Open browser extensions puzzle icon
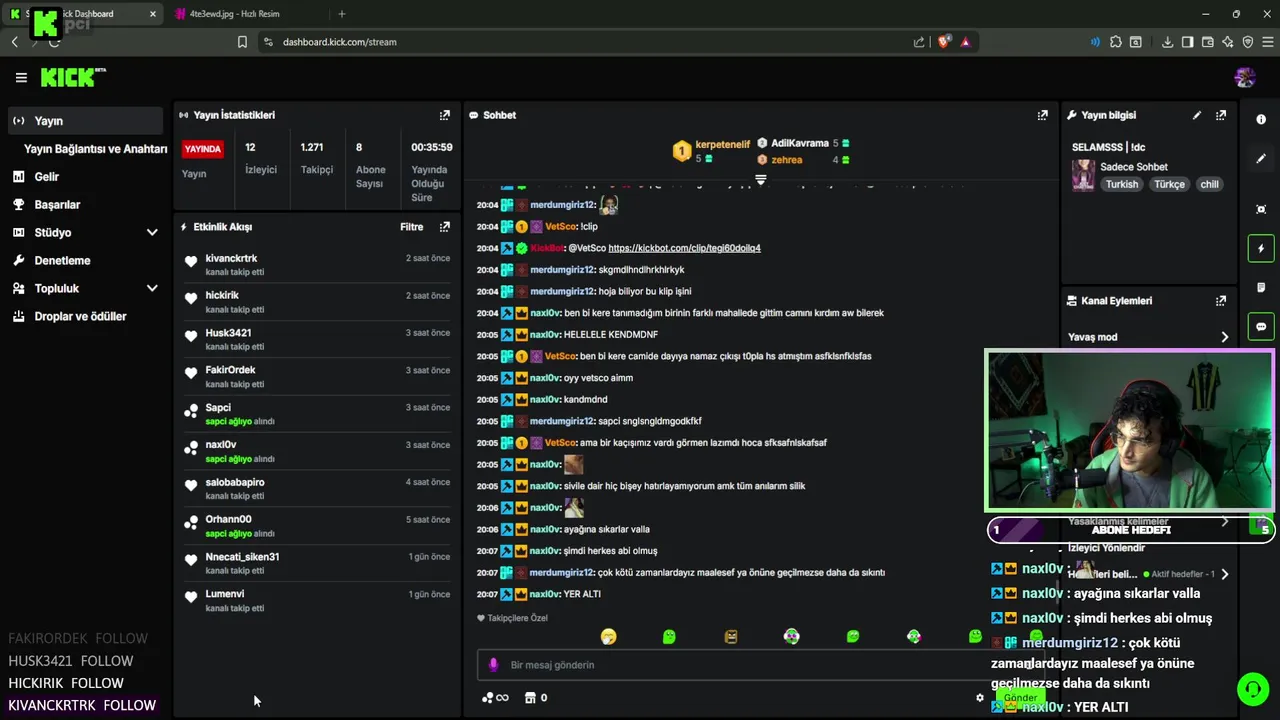The width and height of the screenshot is (1280, 720). pyautogui.click(x=1114, y=42)
